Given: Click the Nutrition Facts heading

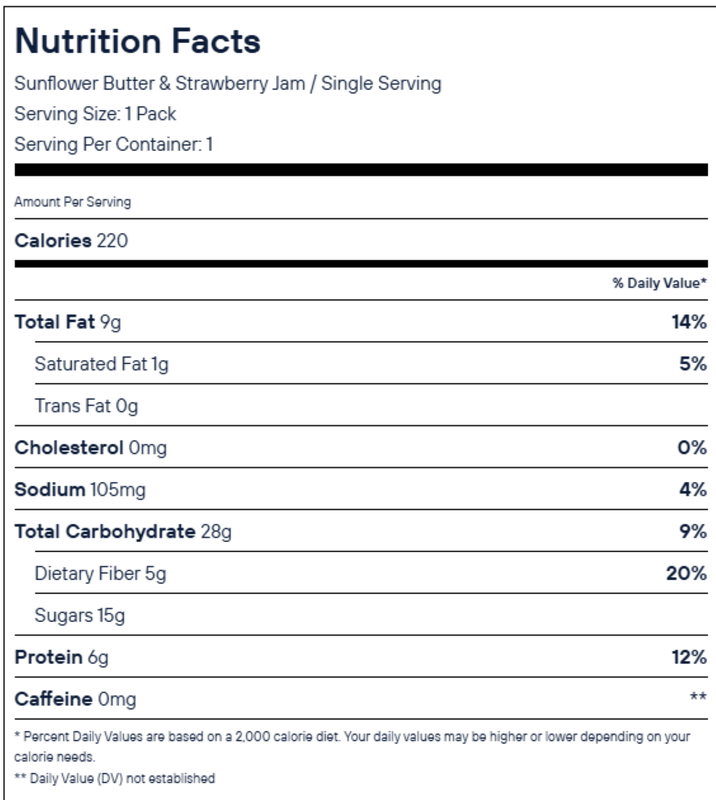Looking at the screenshot, I should (137, 41).
